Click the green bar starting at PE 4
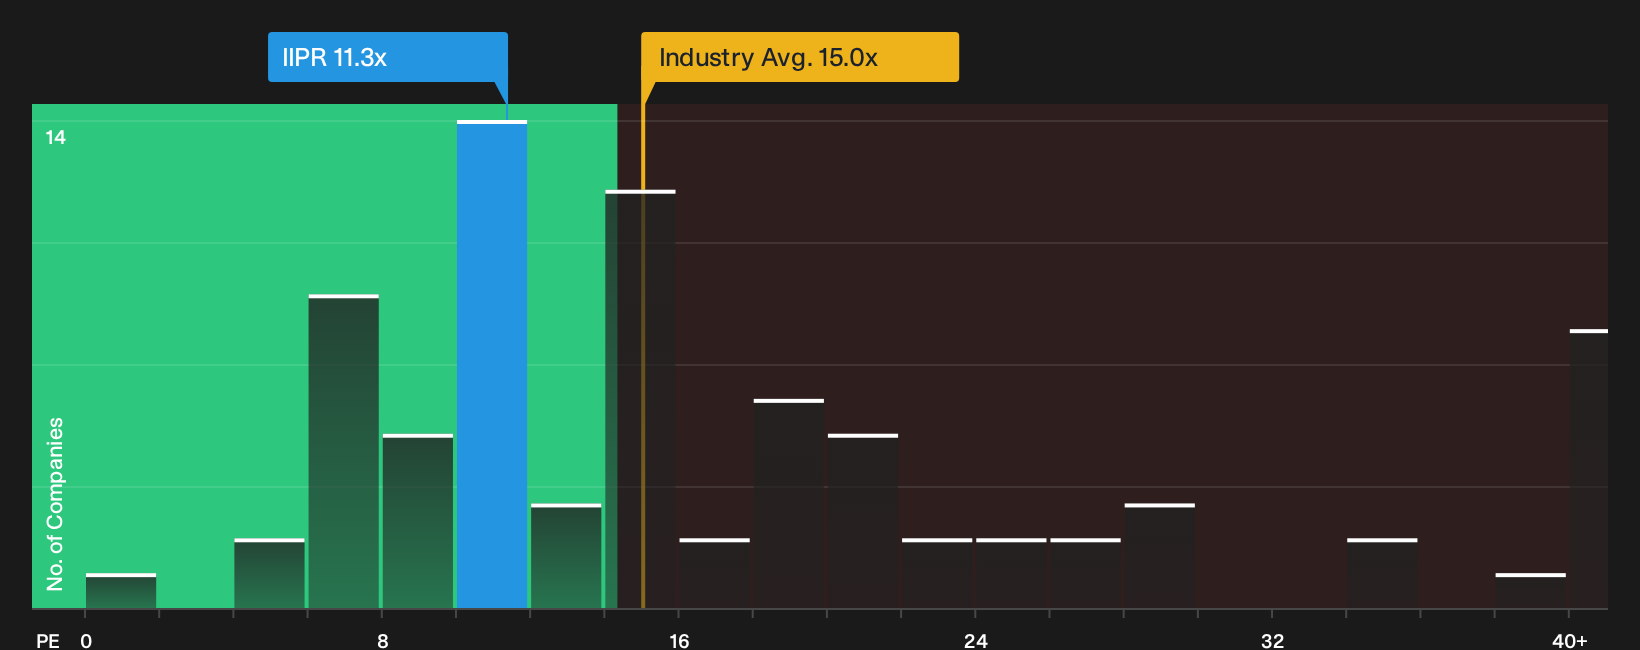This screenshot has width=1640, height=650. tap(269, 573)
